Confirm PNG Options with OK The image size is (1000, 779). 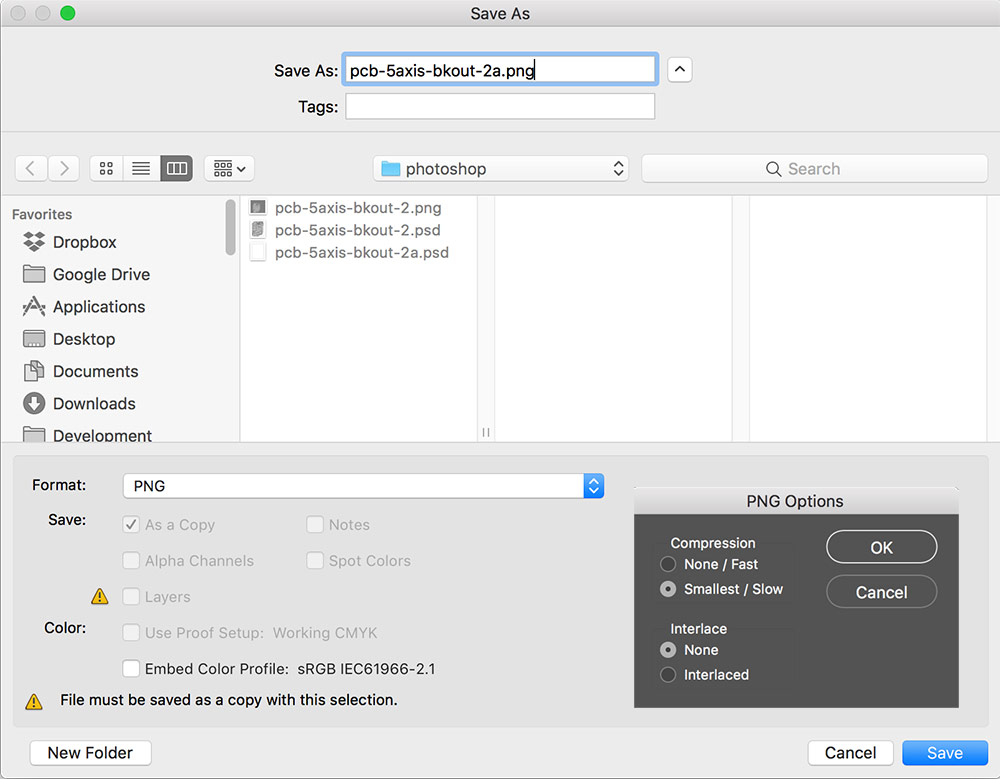(x=881, y=547)
